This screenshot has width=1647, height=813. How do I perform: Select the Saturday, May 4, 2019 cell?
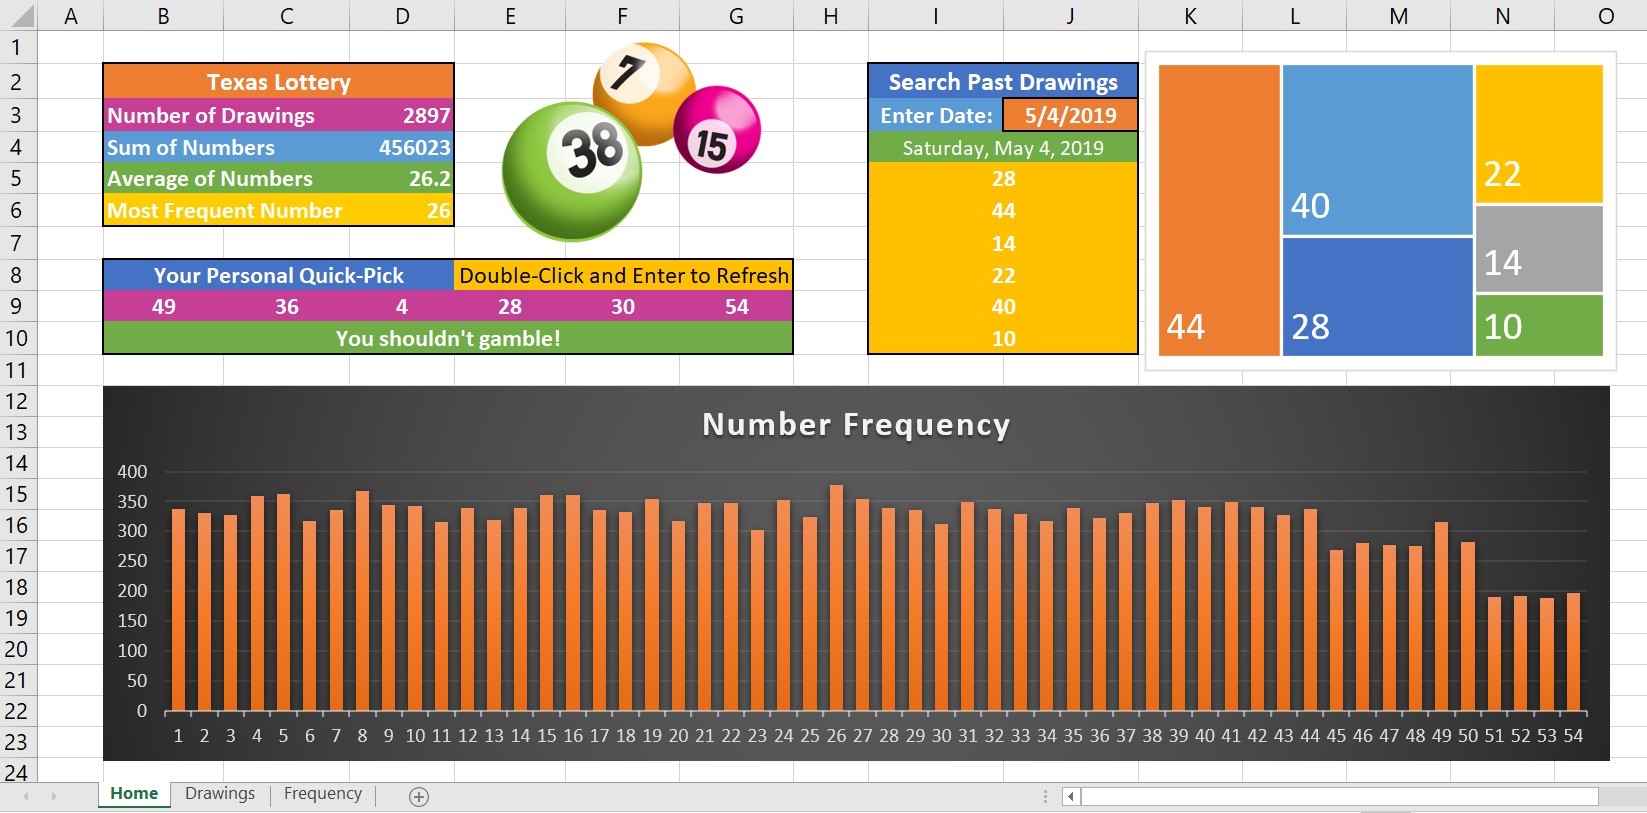pyautogui.click(x=1003, y=147)
